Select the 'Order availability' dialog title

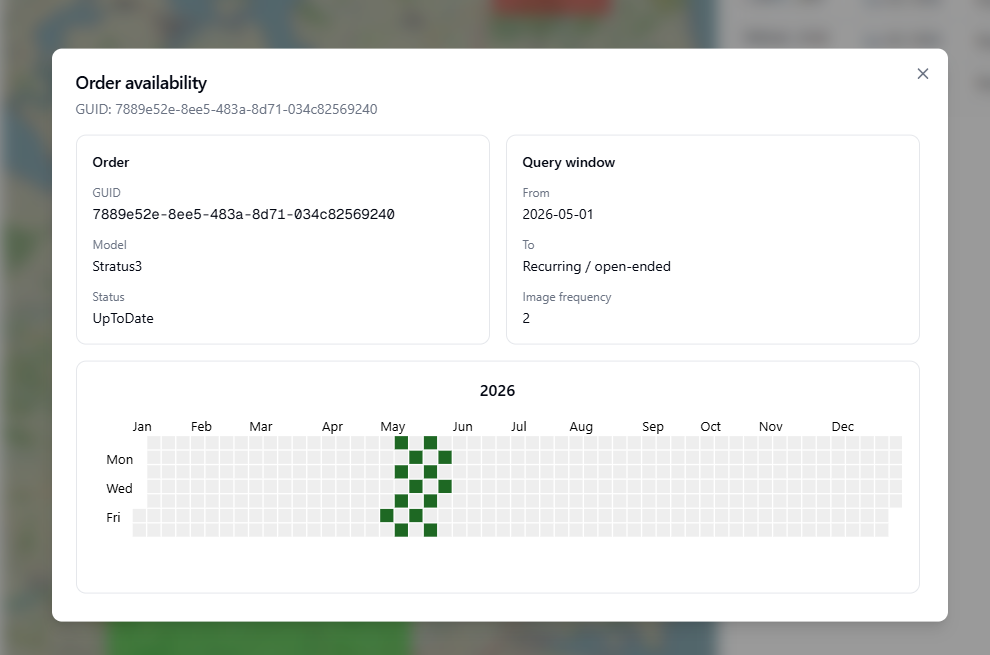coord(141,83)
